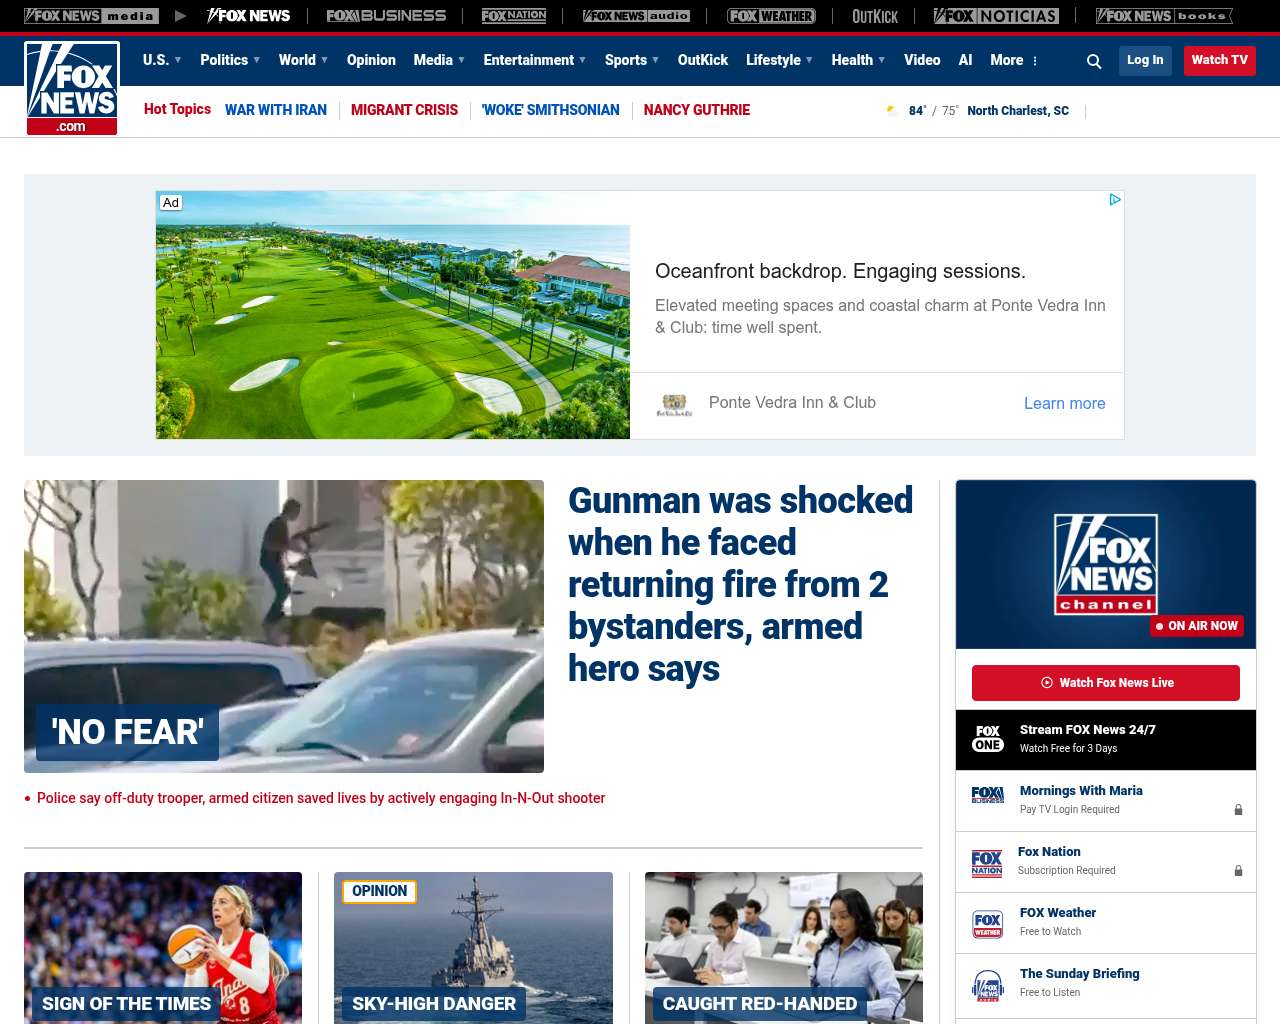Open the Gunman was shocked headline
1280x1024 pixels.
click(x=741, y=584)
